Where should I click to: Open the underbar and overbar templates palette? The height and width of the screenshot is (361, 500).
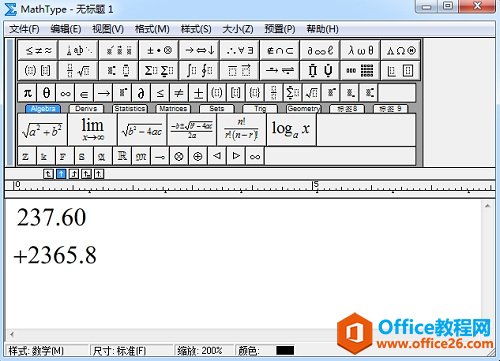coord(240,70)
